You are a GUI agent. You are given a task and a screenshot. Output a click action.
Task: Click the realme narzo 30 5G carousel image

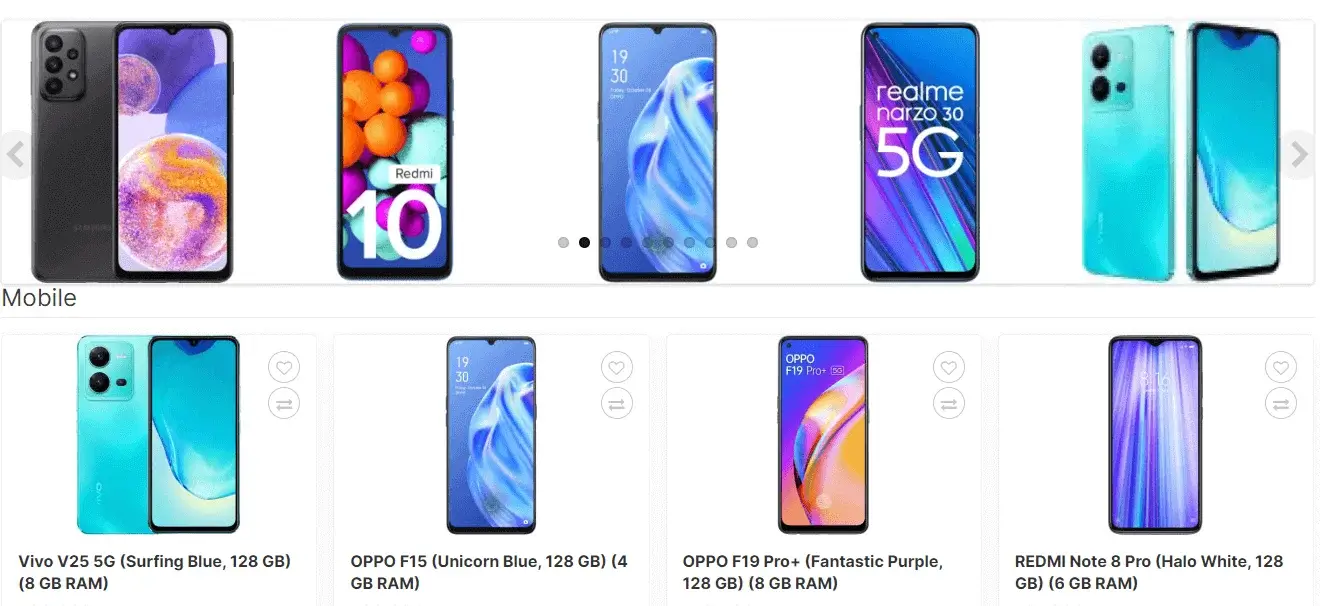pos(920,152)
